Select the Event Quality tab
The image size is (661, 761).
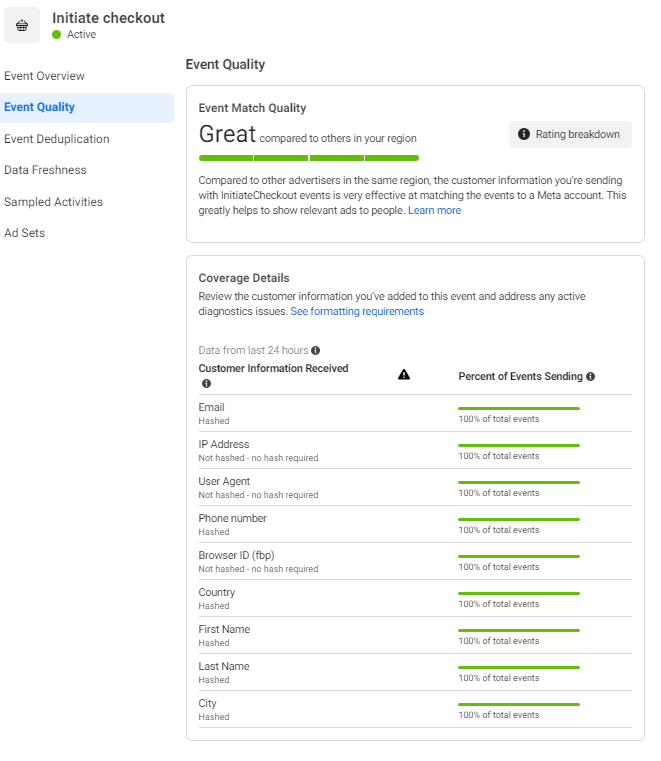(40, 107)
